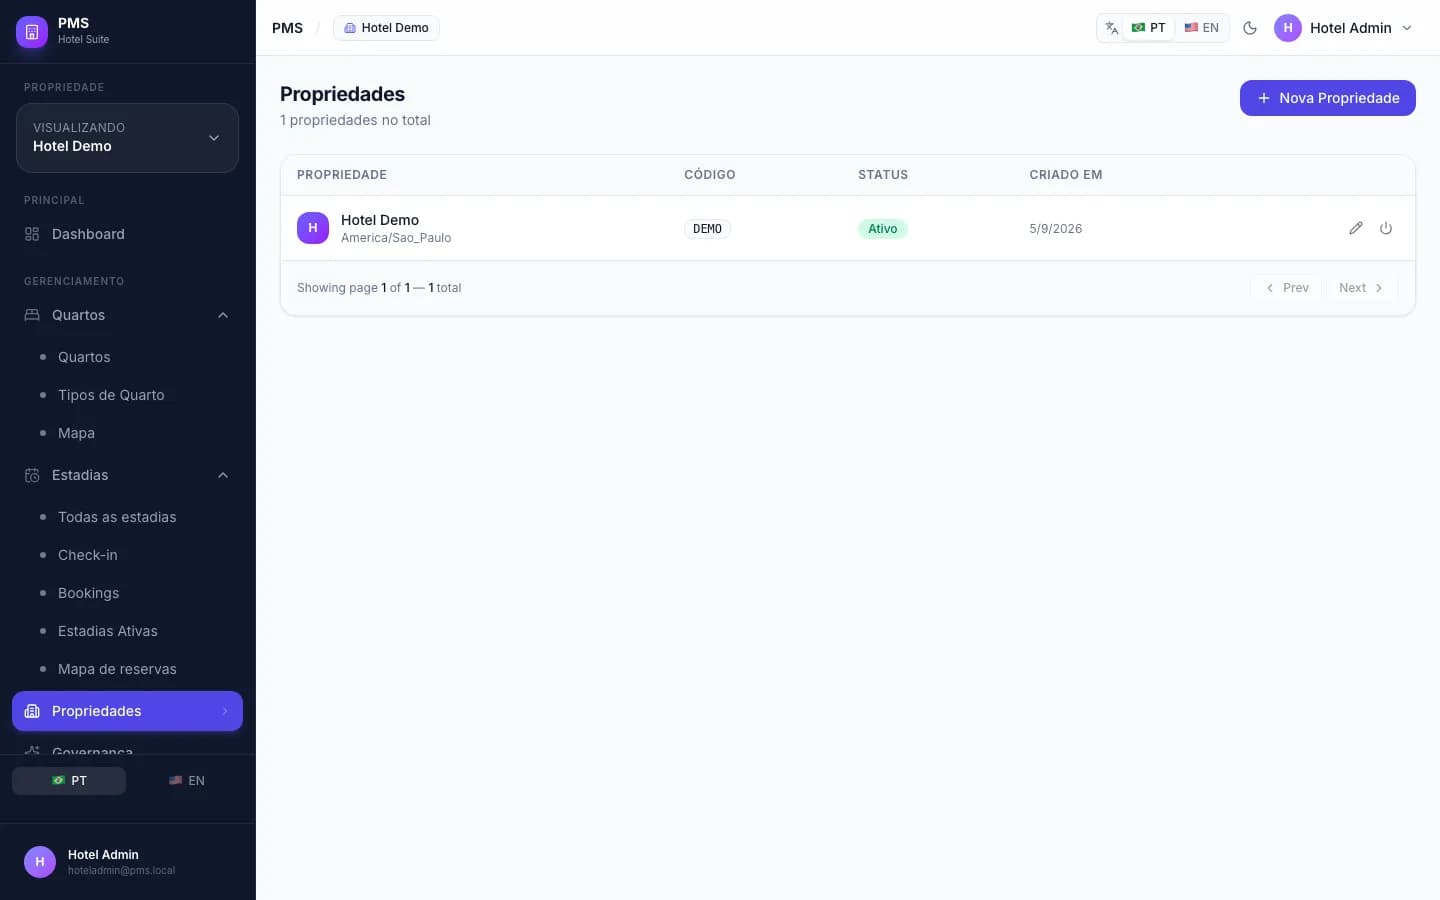Click the CÓDIGO column header
The height and width of the screenshot is (900, 1440).
tap(710, 175)
